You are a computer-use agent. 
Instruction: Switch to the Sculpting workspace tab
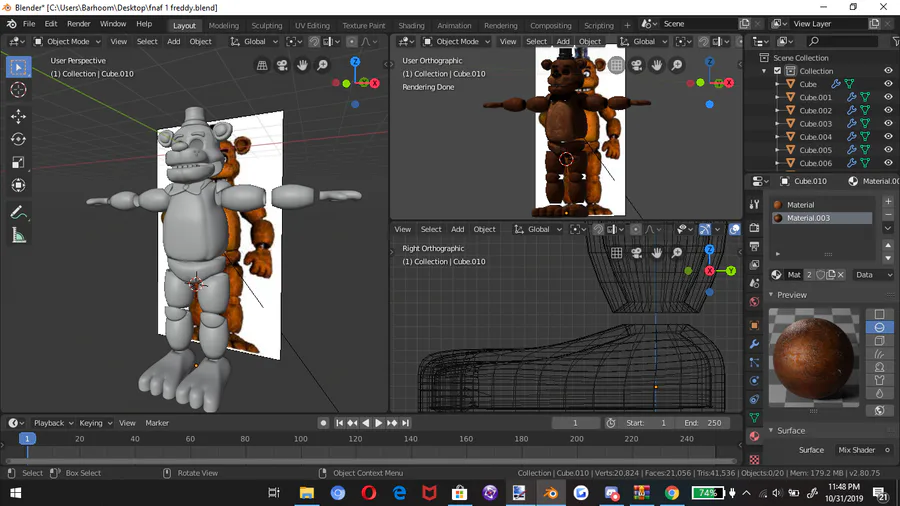click(266, 25)
